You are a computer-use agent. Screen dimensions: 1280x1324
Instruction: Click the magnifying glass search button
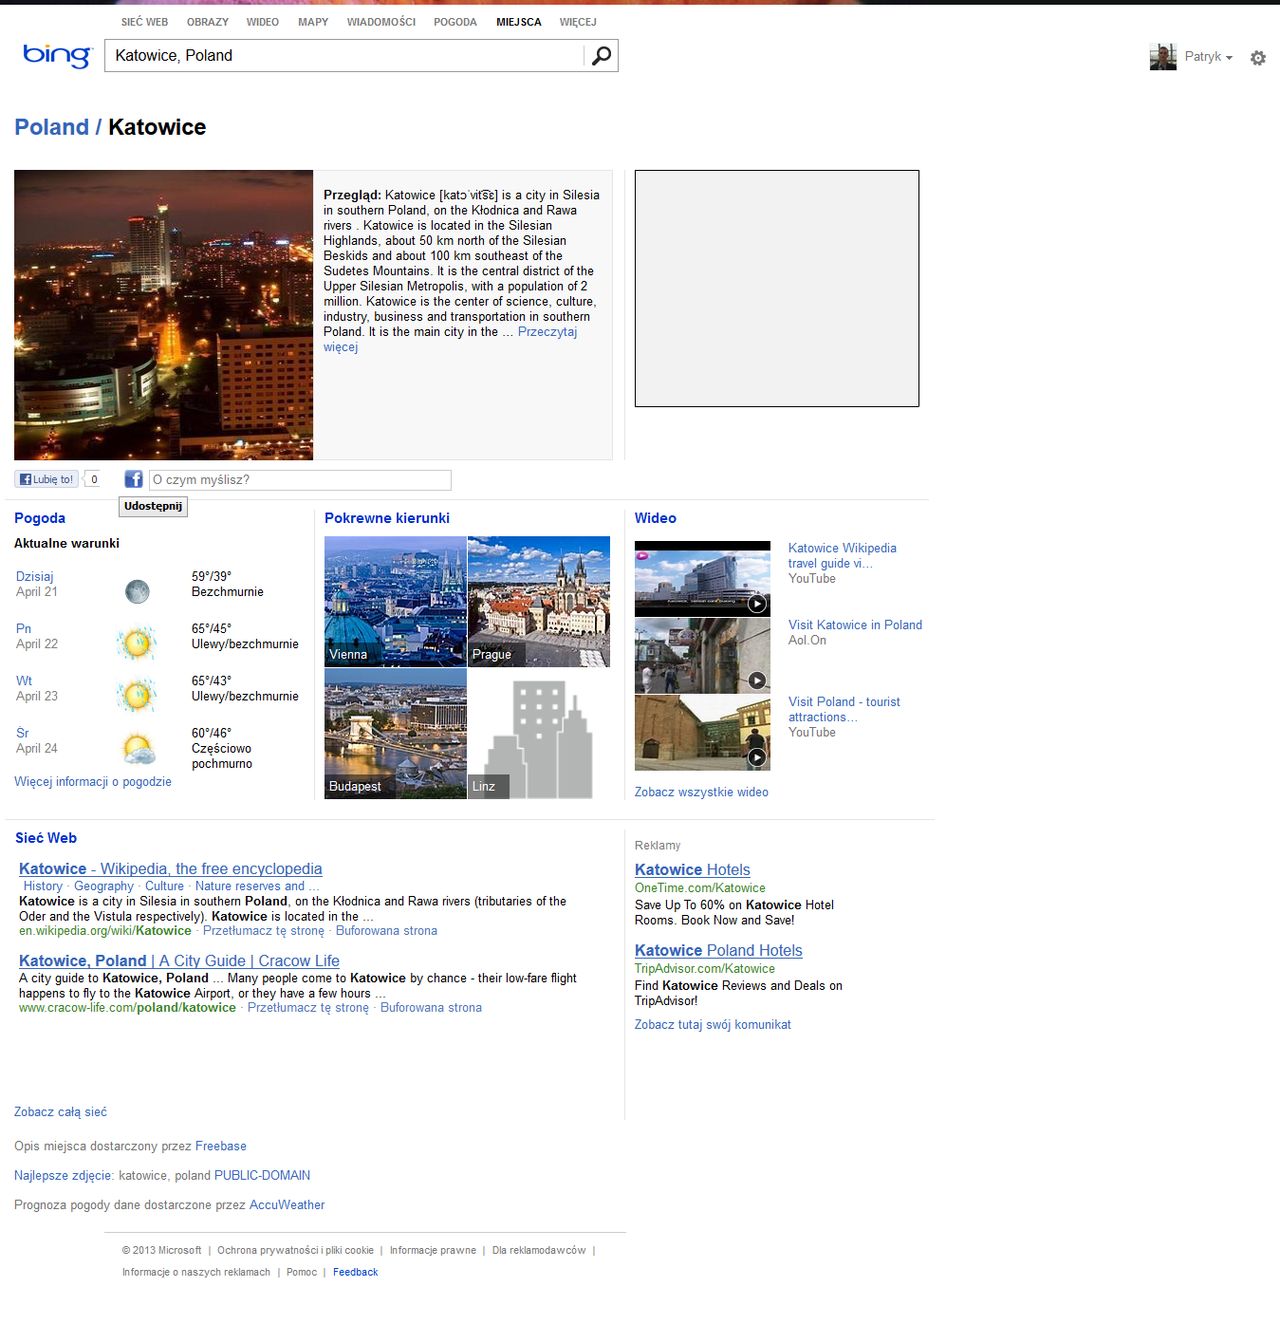[x=601, y=56]
